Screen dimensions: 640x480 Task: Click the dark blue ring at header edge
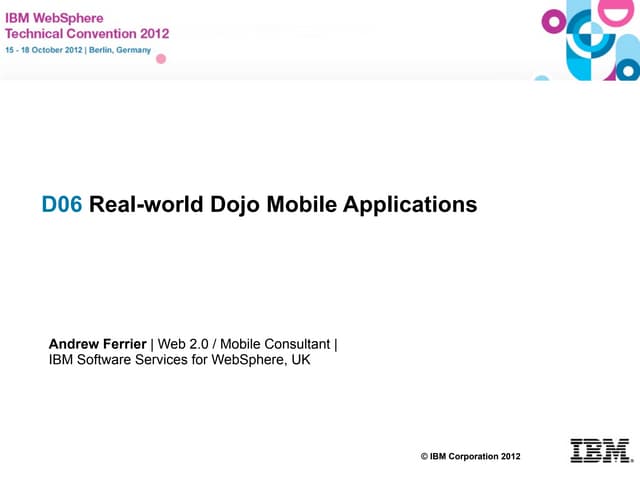(628, 69)
